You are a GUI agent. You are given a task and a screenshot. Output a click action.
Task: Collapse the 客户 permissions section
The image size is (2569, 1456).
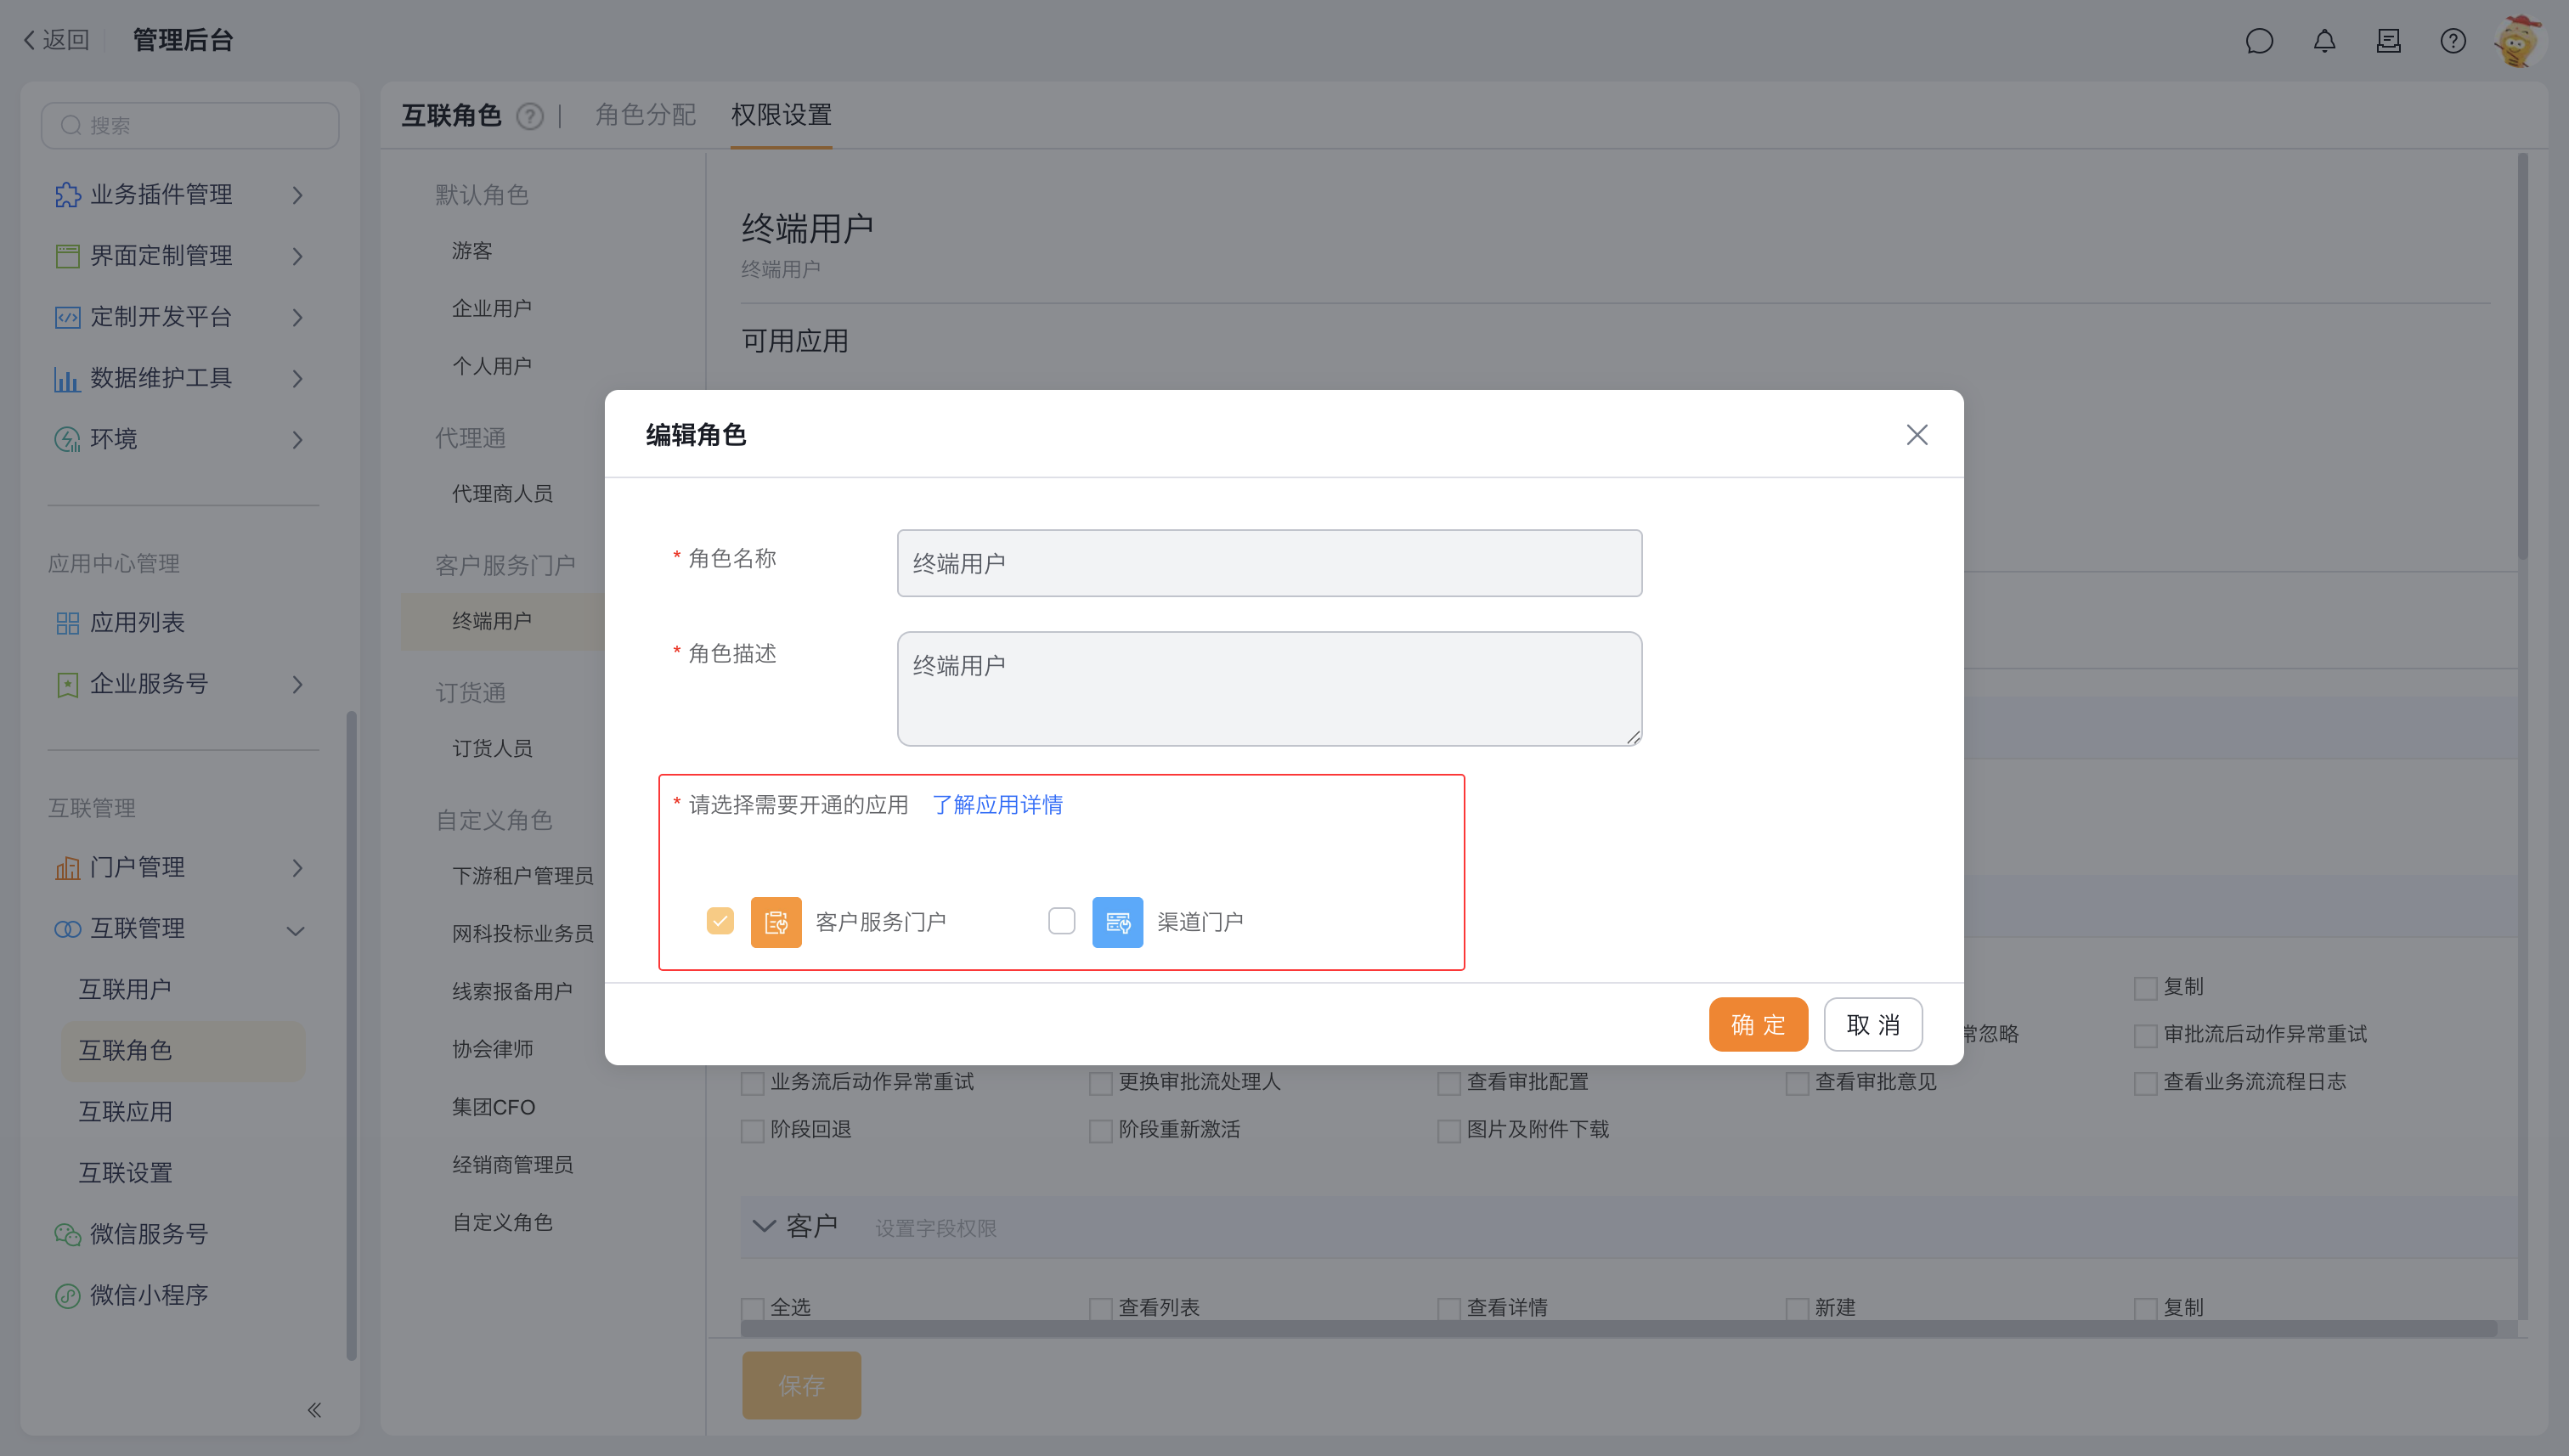pos(764,1226)
